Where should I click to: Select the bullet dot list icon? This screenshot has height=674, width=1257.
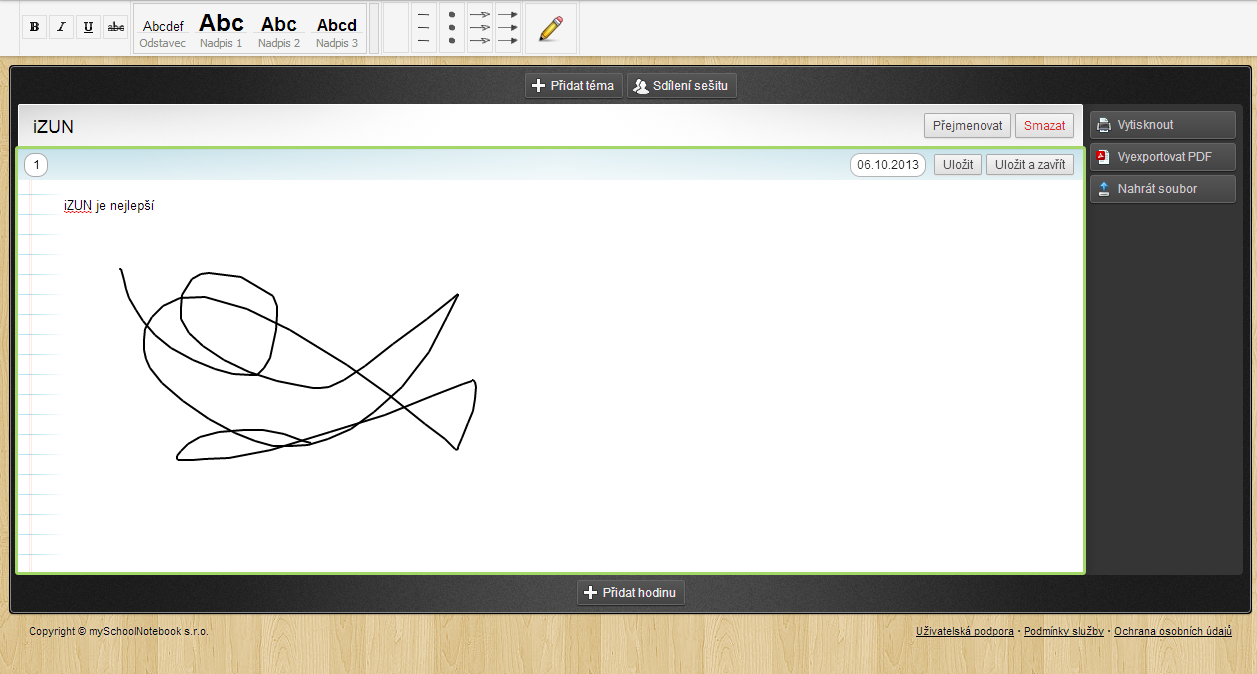(x=452, y=28)
